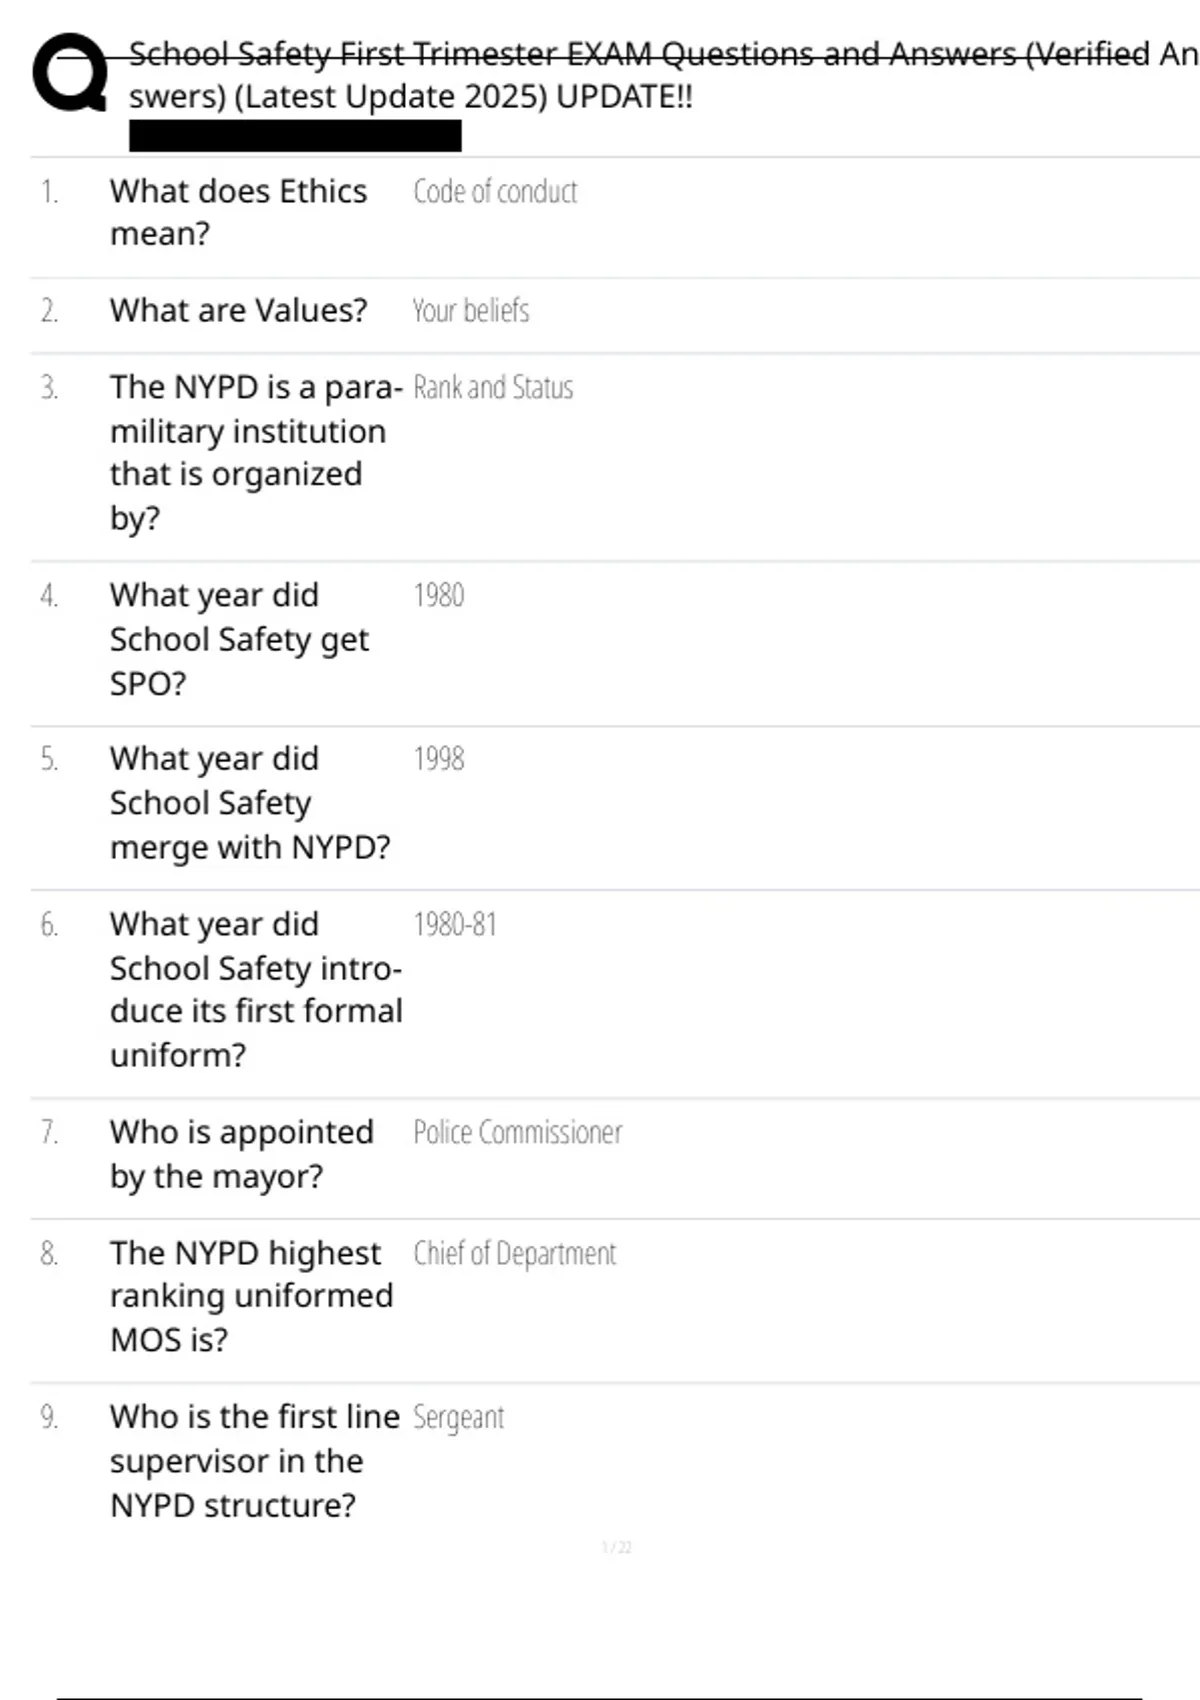Select question 1 about what Ethics means
The height and width of the screenshot is (1700, 1200).
click(238, 212)
